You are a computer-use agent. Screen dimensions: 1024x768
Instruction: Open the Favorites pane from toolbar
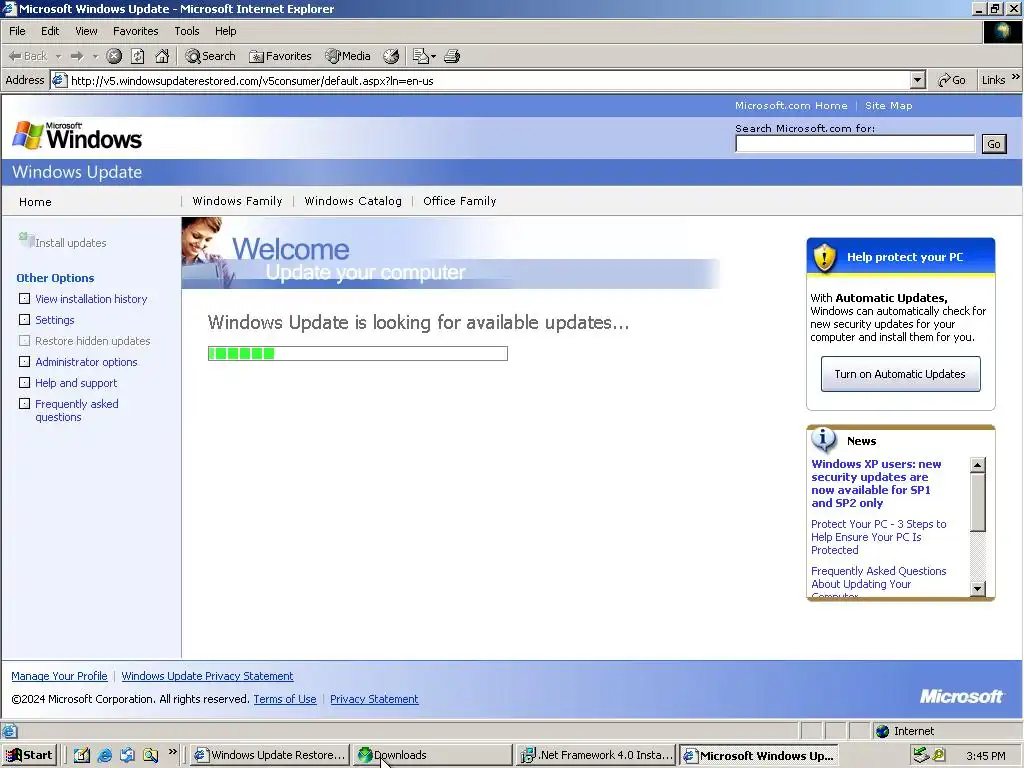pos(280,56)
